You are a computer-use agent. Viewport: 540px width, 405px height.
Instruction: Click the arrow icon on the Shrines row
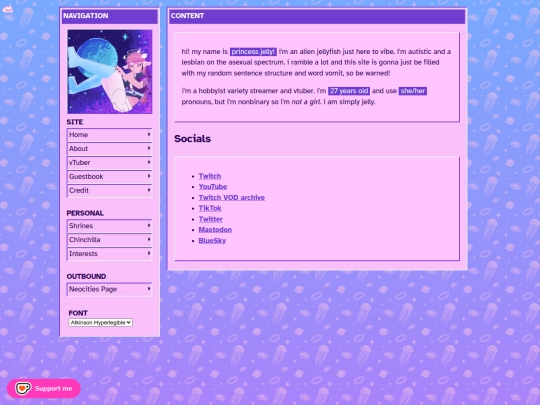tap(149, 226)
